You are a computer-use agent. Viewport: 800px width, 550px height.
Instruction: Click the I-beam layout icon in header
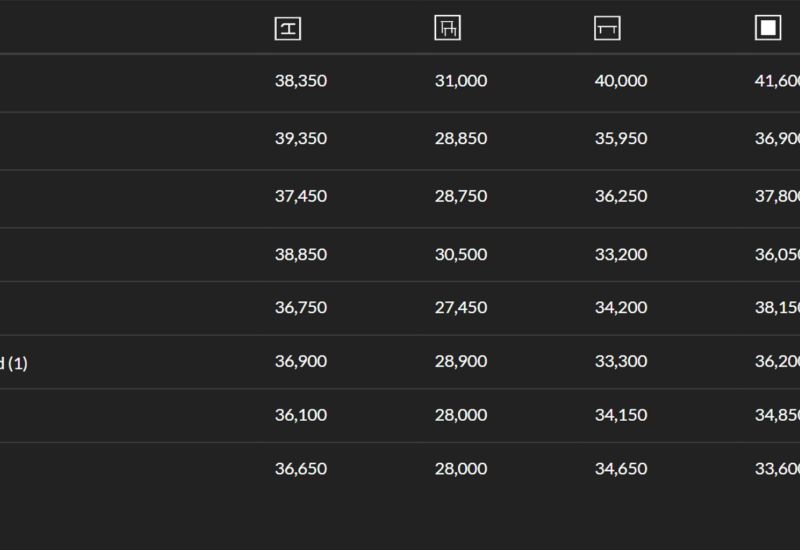pyautogui.click(x=288, y=28)
